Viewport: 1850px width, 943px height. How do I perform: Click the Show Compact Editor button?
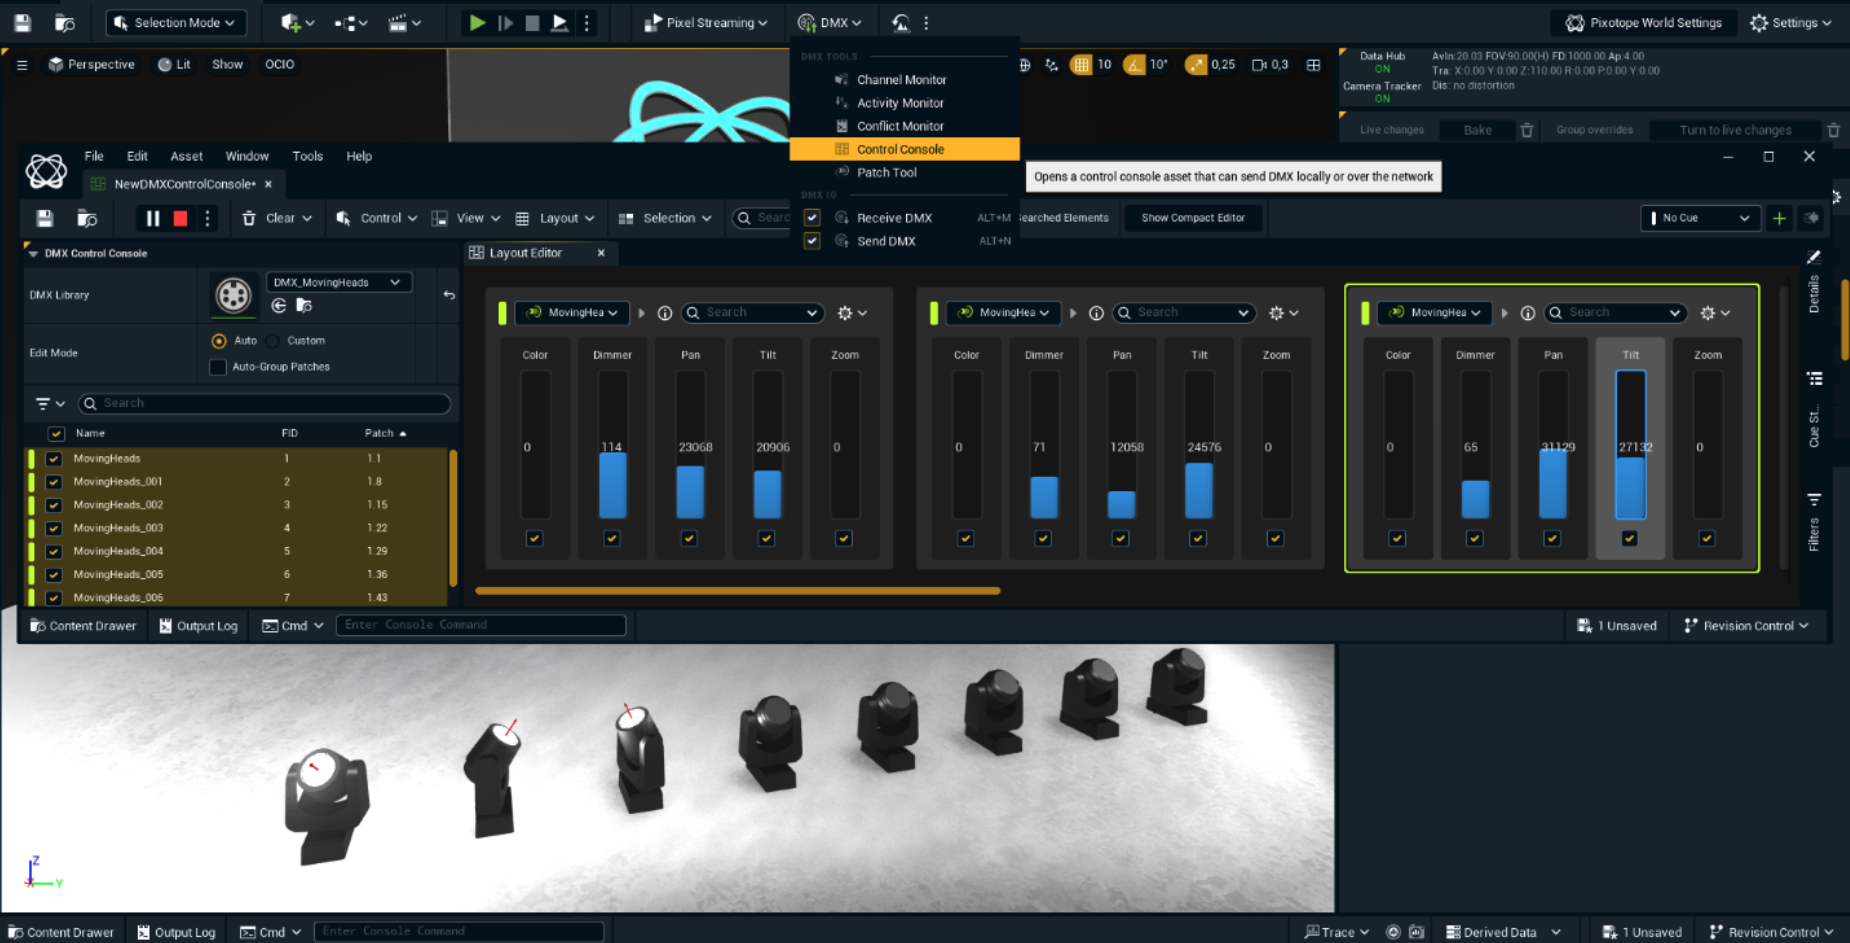[x=1192, y=218]
